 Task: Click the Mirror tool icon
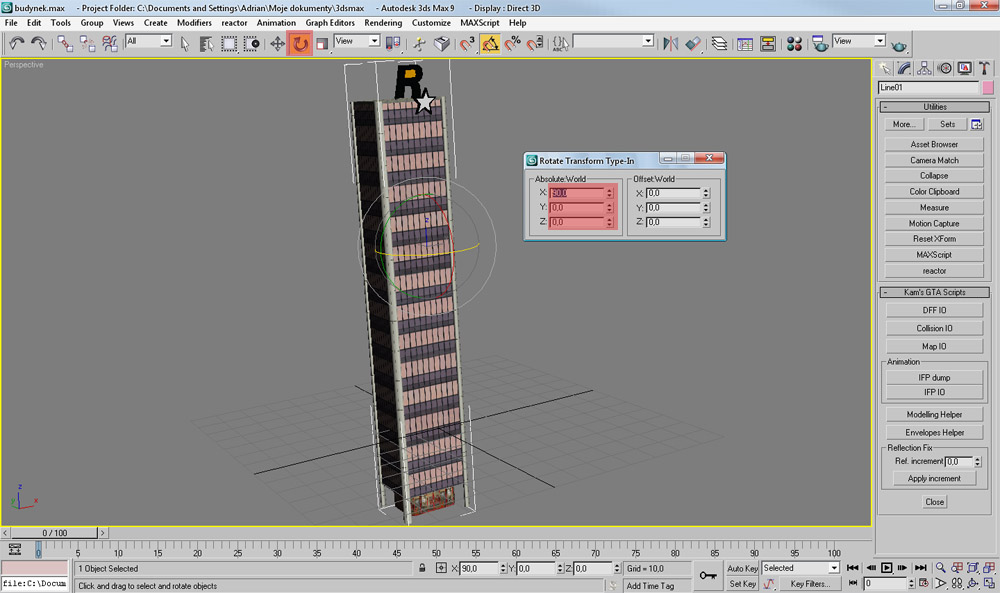[670, 43]
